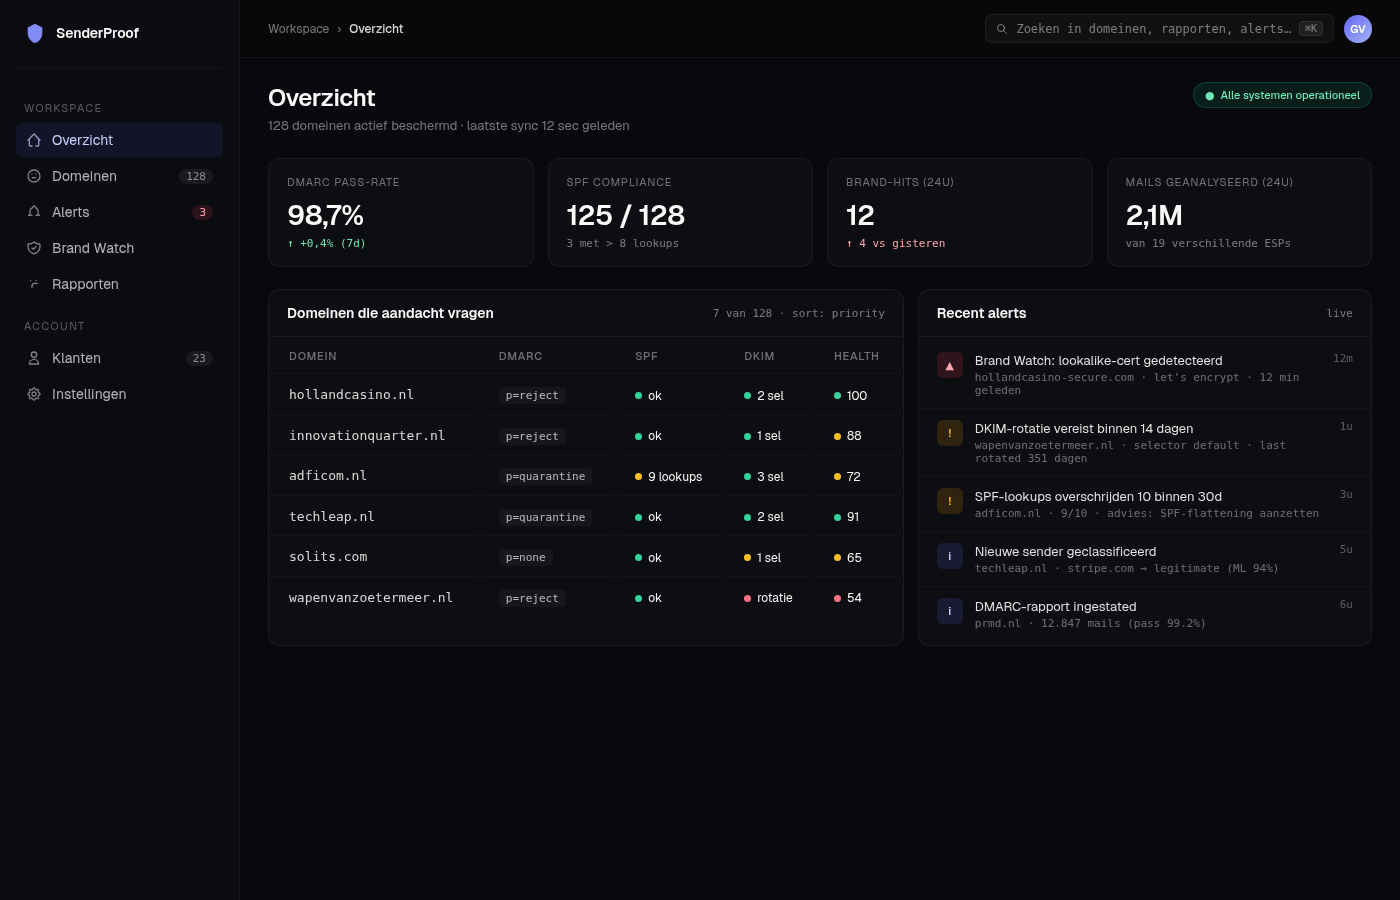Image resolution: width=1400 pixels, height=900 pixels.
Task: Open Overzicht in the sidebar
Action: (x=119, y=140)
